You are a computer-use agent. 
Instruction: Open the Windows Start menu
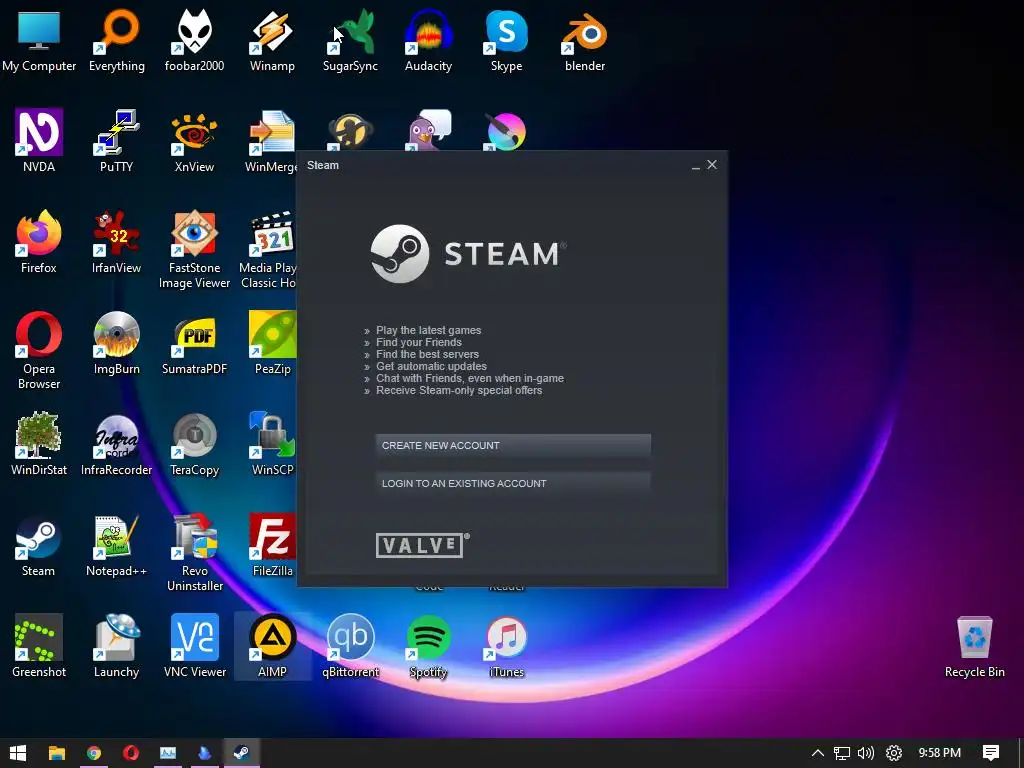[x=18, y=753]
